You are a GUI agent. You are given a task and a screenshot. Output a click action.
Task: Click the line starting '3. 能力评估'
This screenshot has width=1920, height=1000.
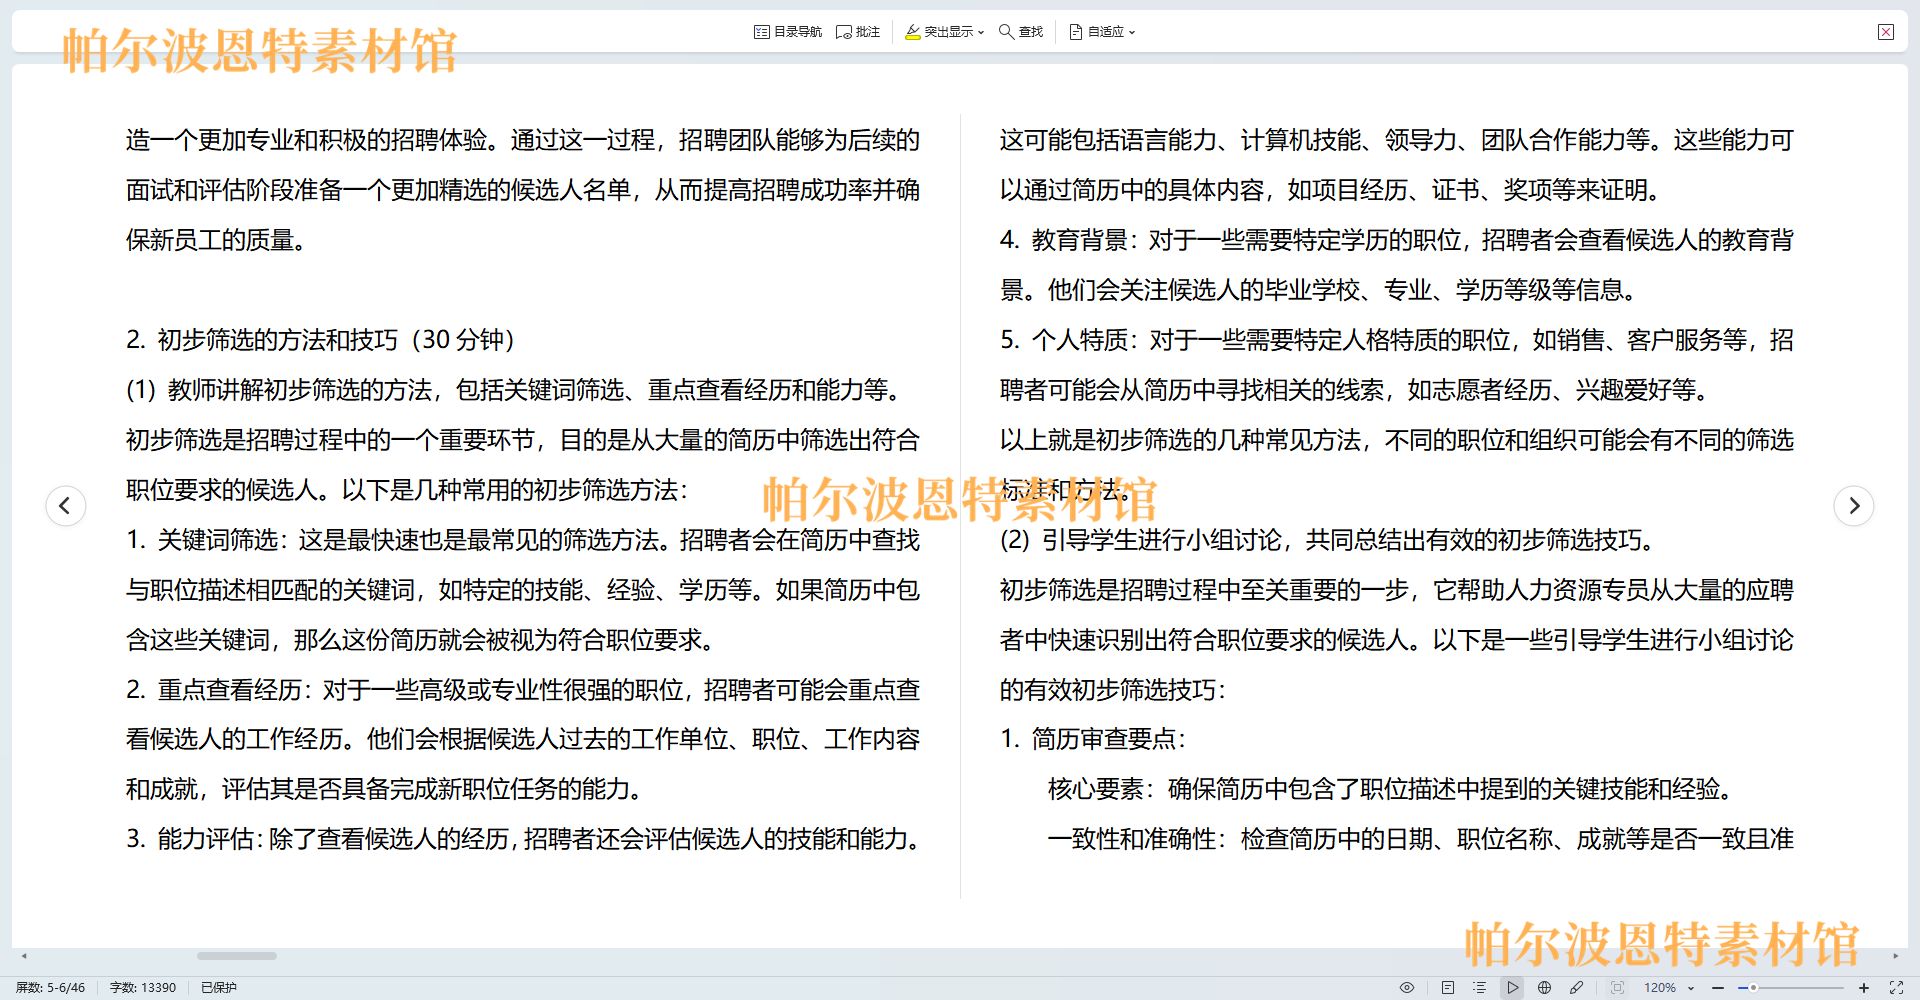click(x=523, y=839)
